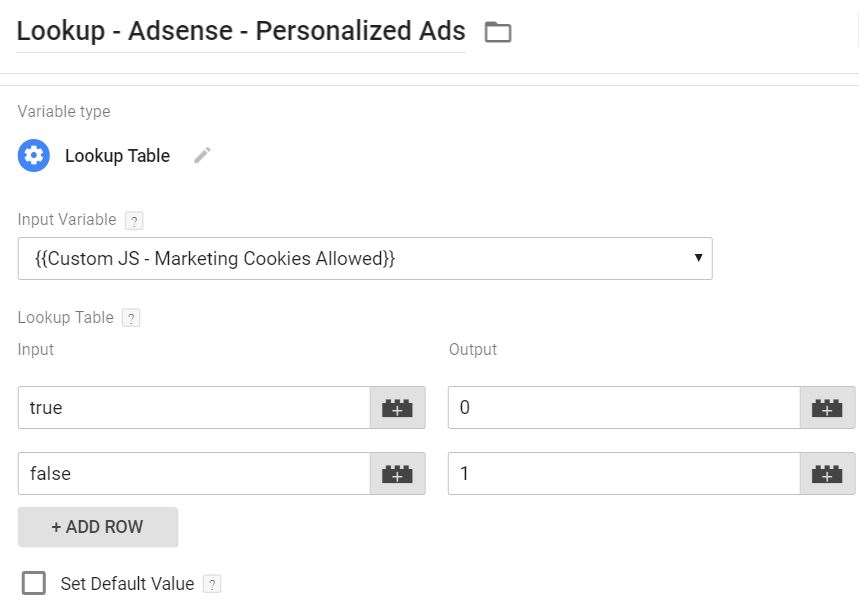Click the folder icon beside the variable name
The height and width of the screenshot is (613, 859).
point(497,32)
